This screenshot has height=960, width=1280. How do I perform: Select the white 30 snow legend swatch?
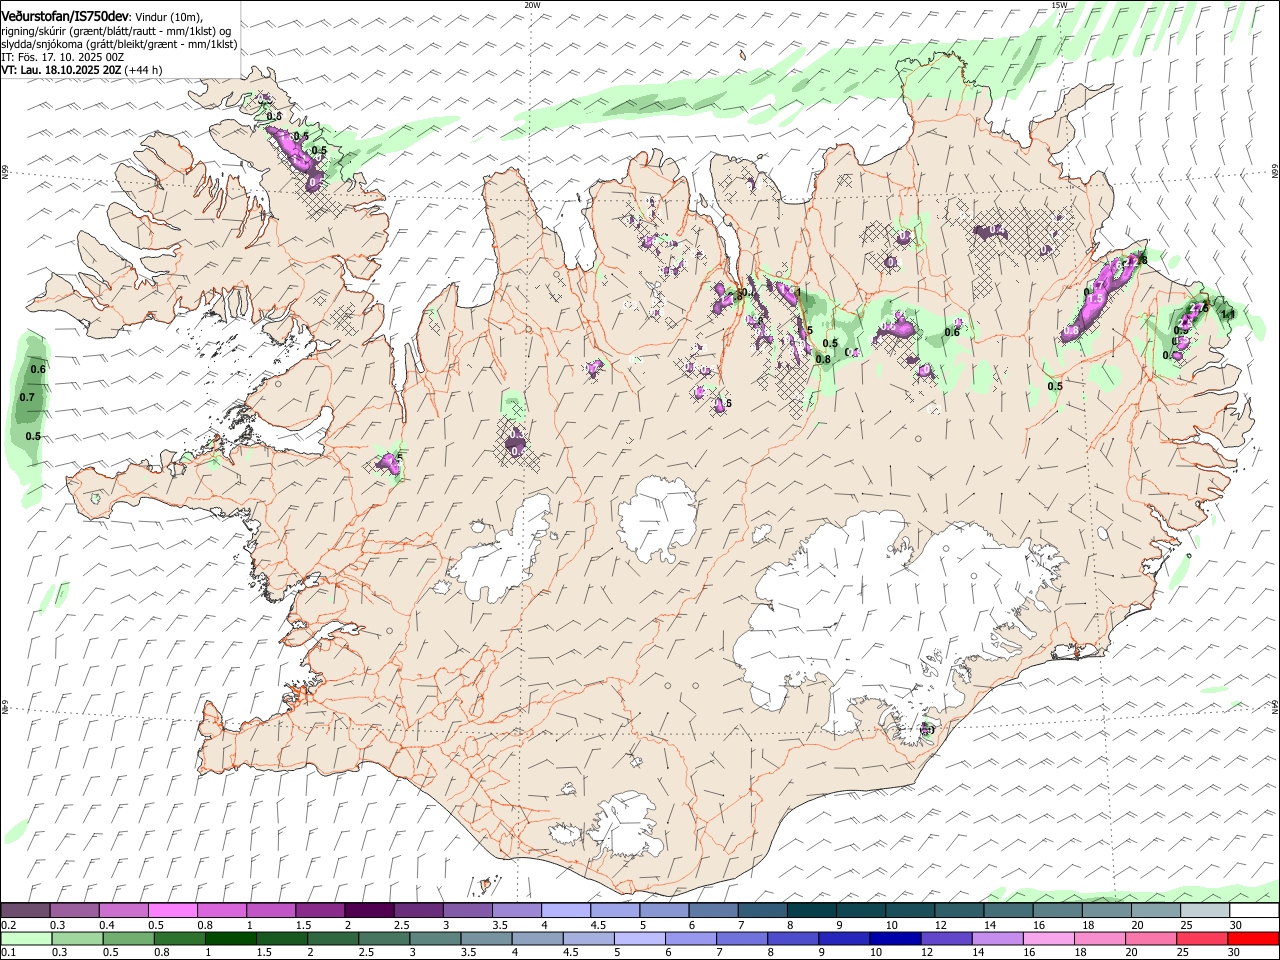coord(1254,911)
